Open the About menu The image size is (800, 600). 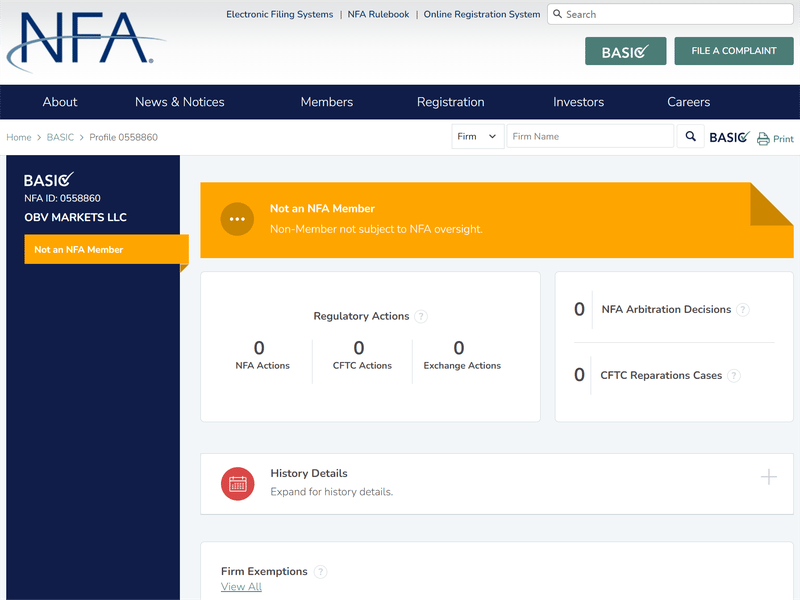pyautogui.click(x=60, y=102)
